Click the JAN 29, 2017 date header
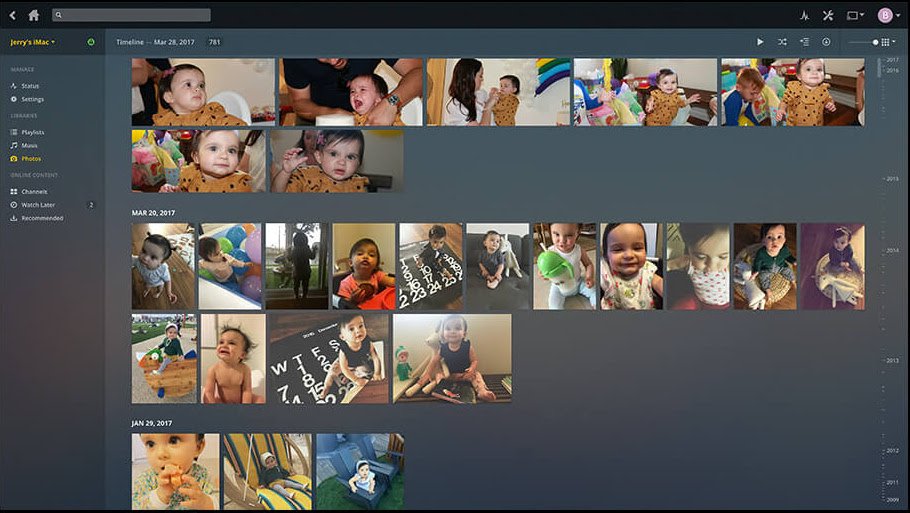910x513 pixels. point(152,424)
